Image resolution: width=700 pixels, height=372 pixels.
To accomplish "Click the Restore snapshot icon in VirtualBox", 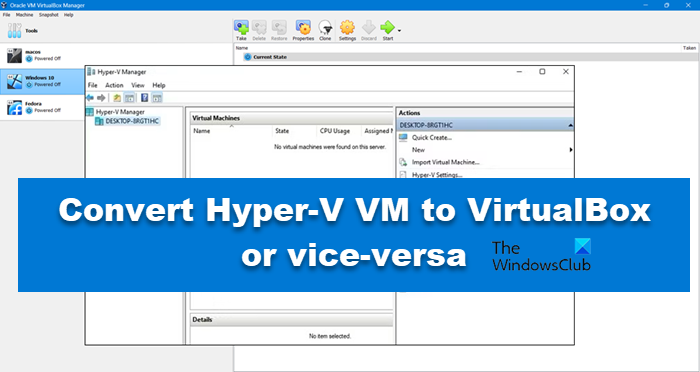I will point(279,30).
